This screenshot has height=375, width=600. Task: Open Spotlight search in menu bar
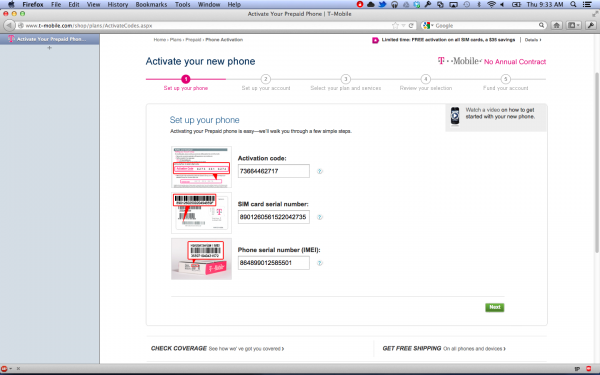[573, 5]
